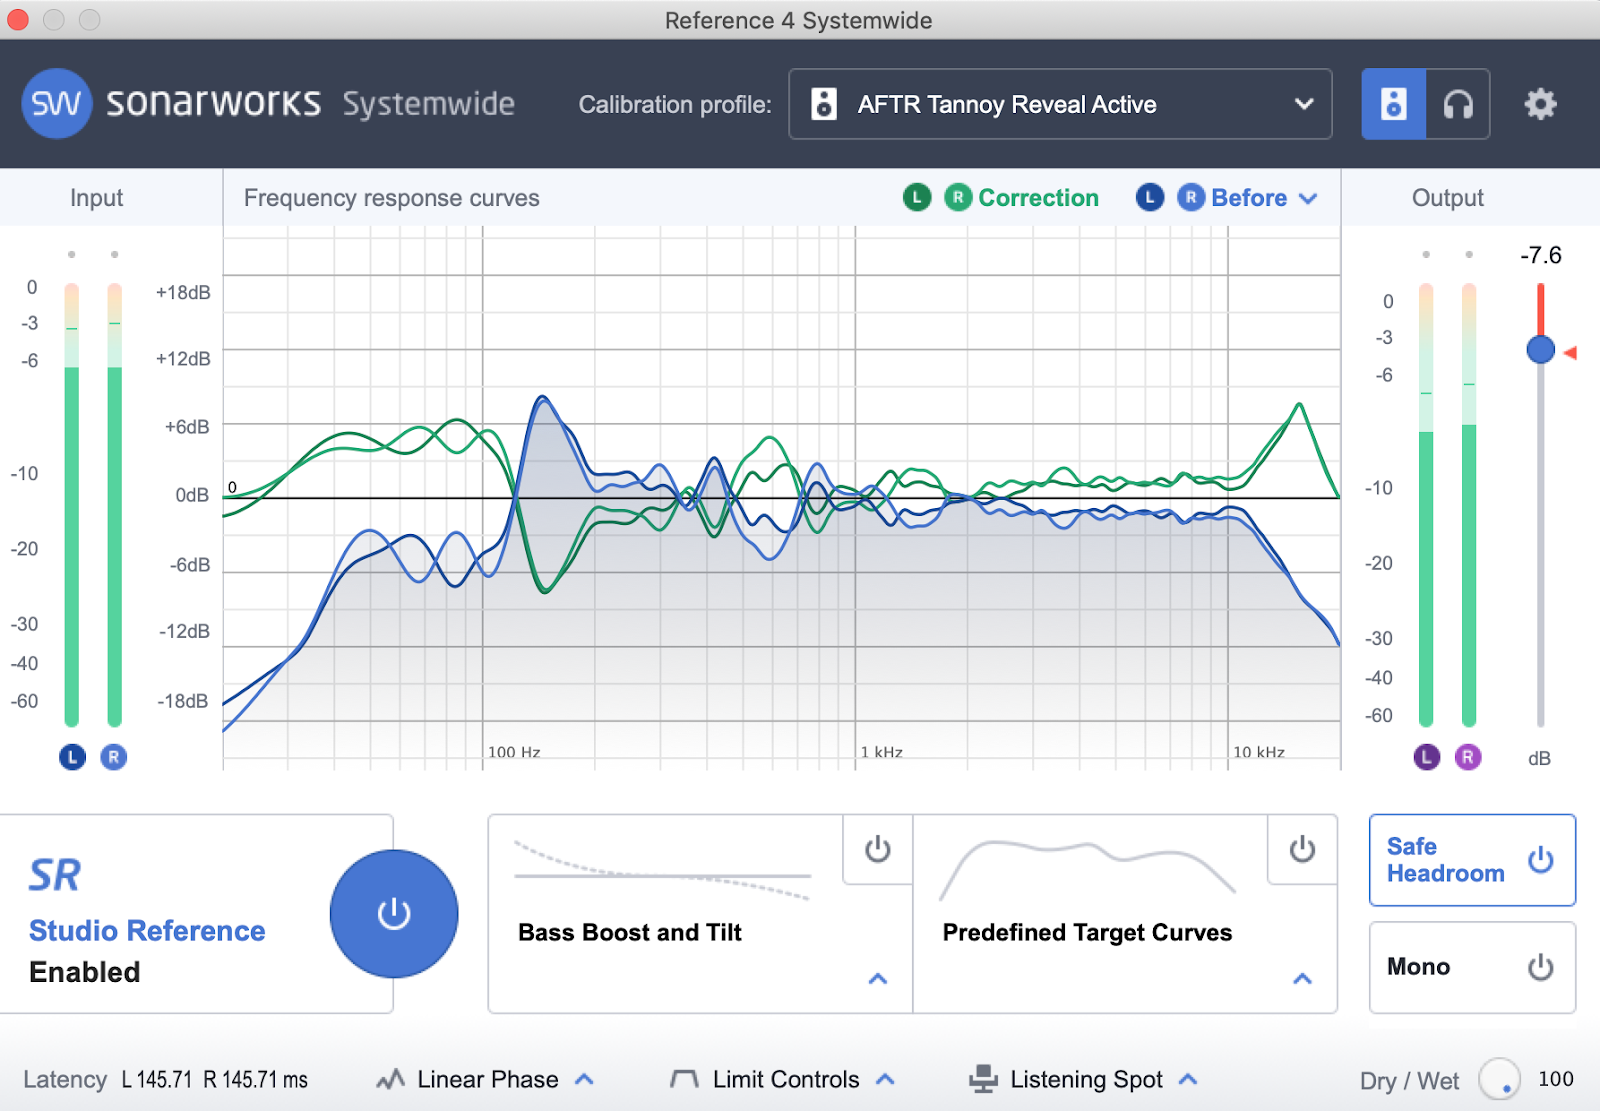Click Limit Controls curve icon
The height and width of the screenshot is (1111, 1600).
pos(684,1079)
